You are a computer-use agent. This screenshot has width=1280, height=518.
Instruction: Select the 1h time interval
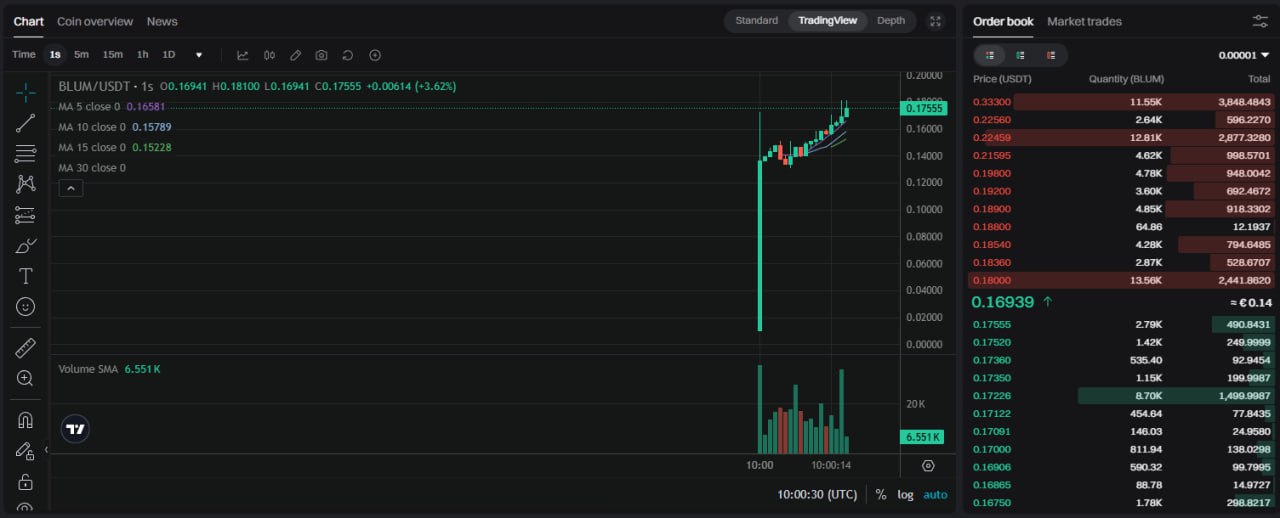[143, 55]
